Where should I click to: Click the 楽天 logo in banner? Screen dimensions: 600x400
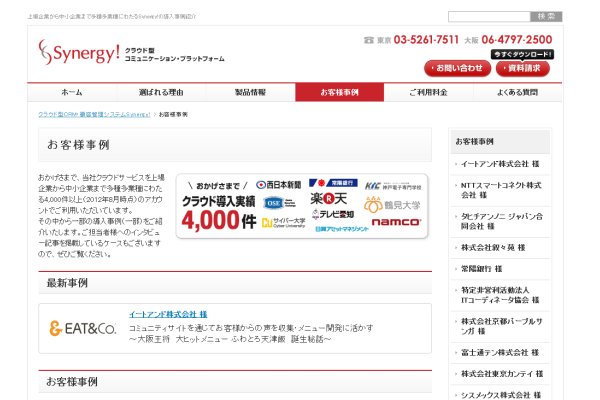coord(328,198)
